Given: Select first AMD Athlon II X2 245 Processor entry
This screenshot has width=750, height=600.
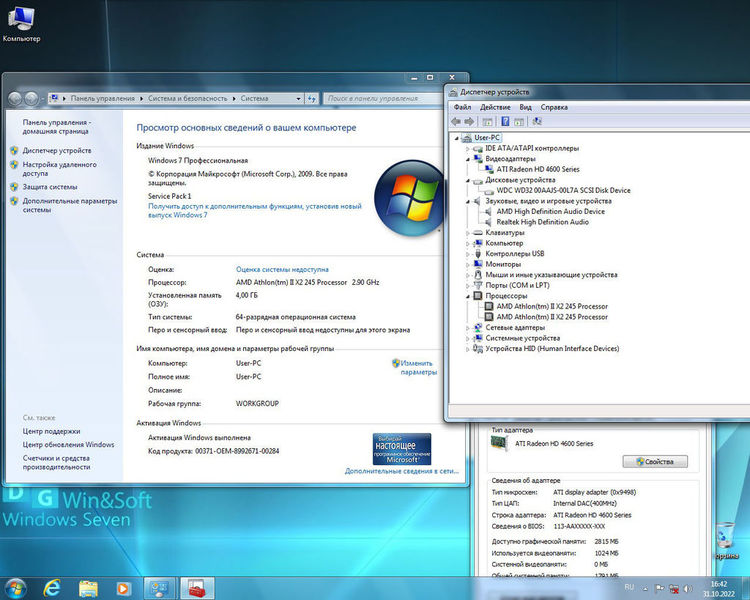Looking at the screenshot, I should pyautogui.click(x=552, y=306).
